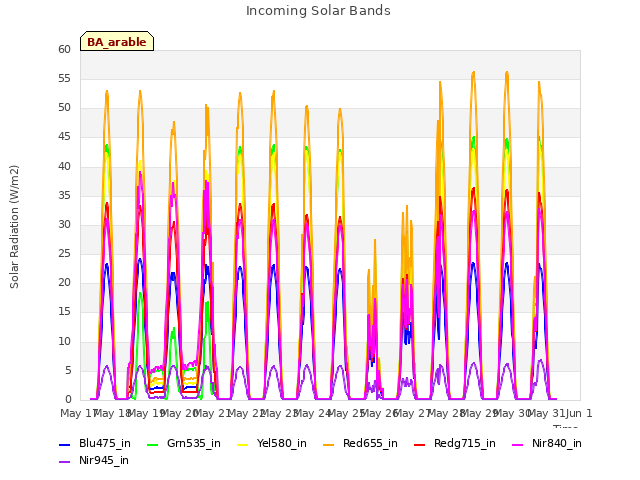
Task: Click the Jun 1 x-axis date label
Action: (579, 413)
